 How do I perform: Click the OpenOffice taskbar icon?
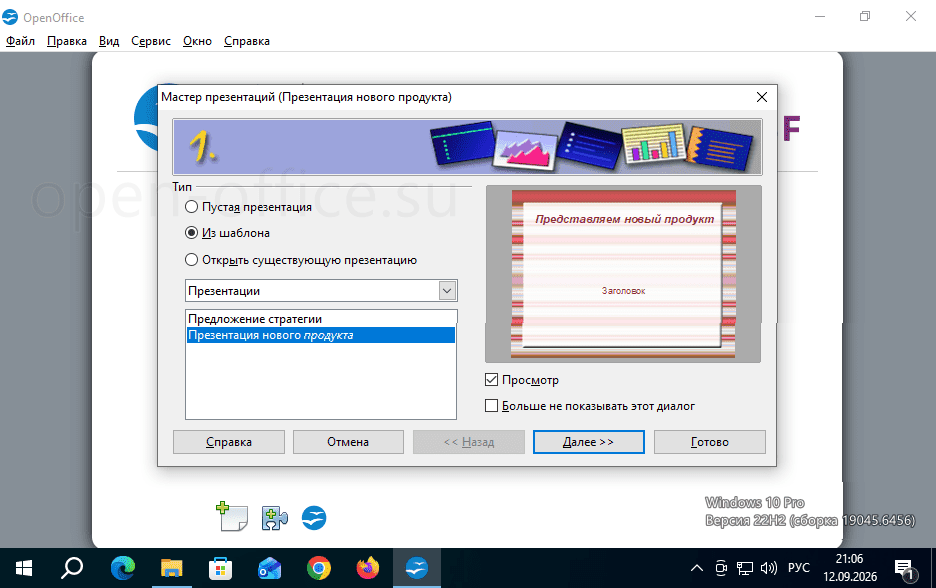click(417, 568)
